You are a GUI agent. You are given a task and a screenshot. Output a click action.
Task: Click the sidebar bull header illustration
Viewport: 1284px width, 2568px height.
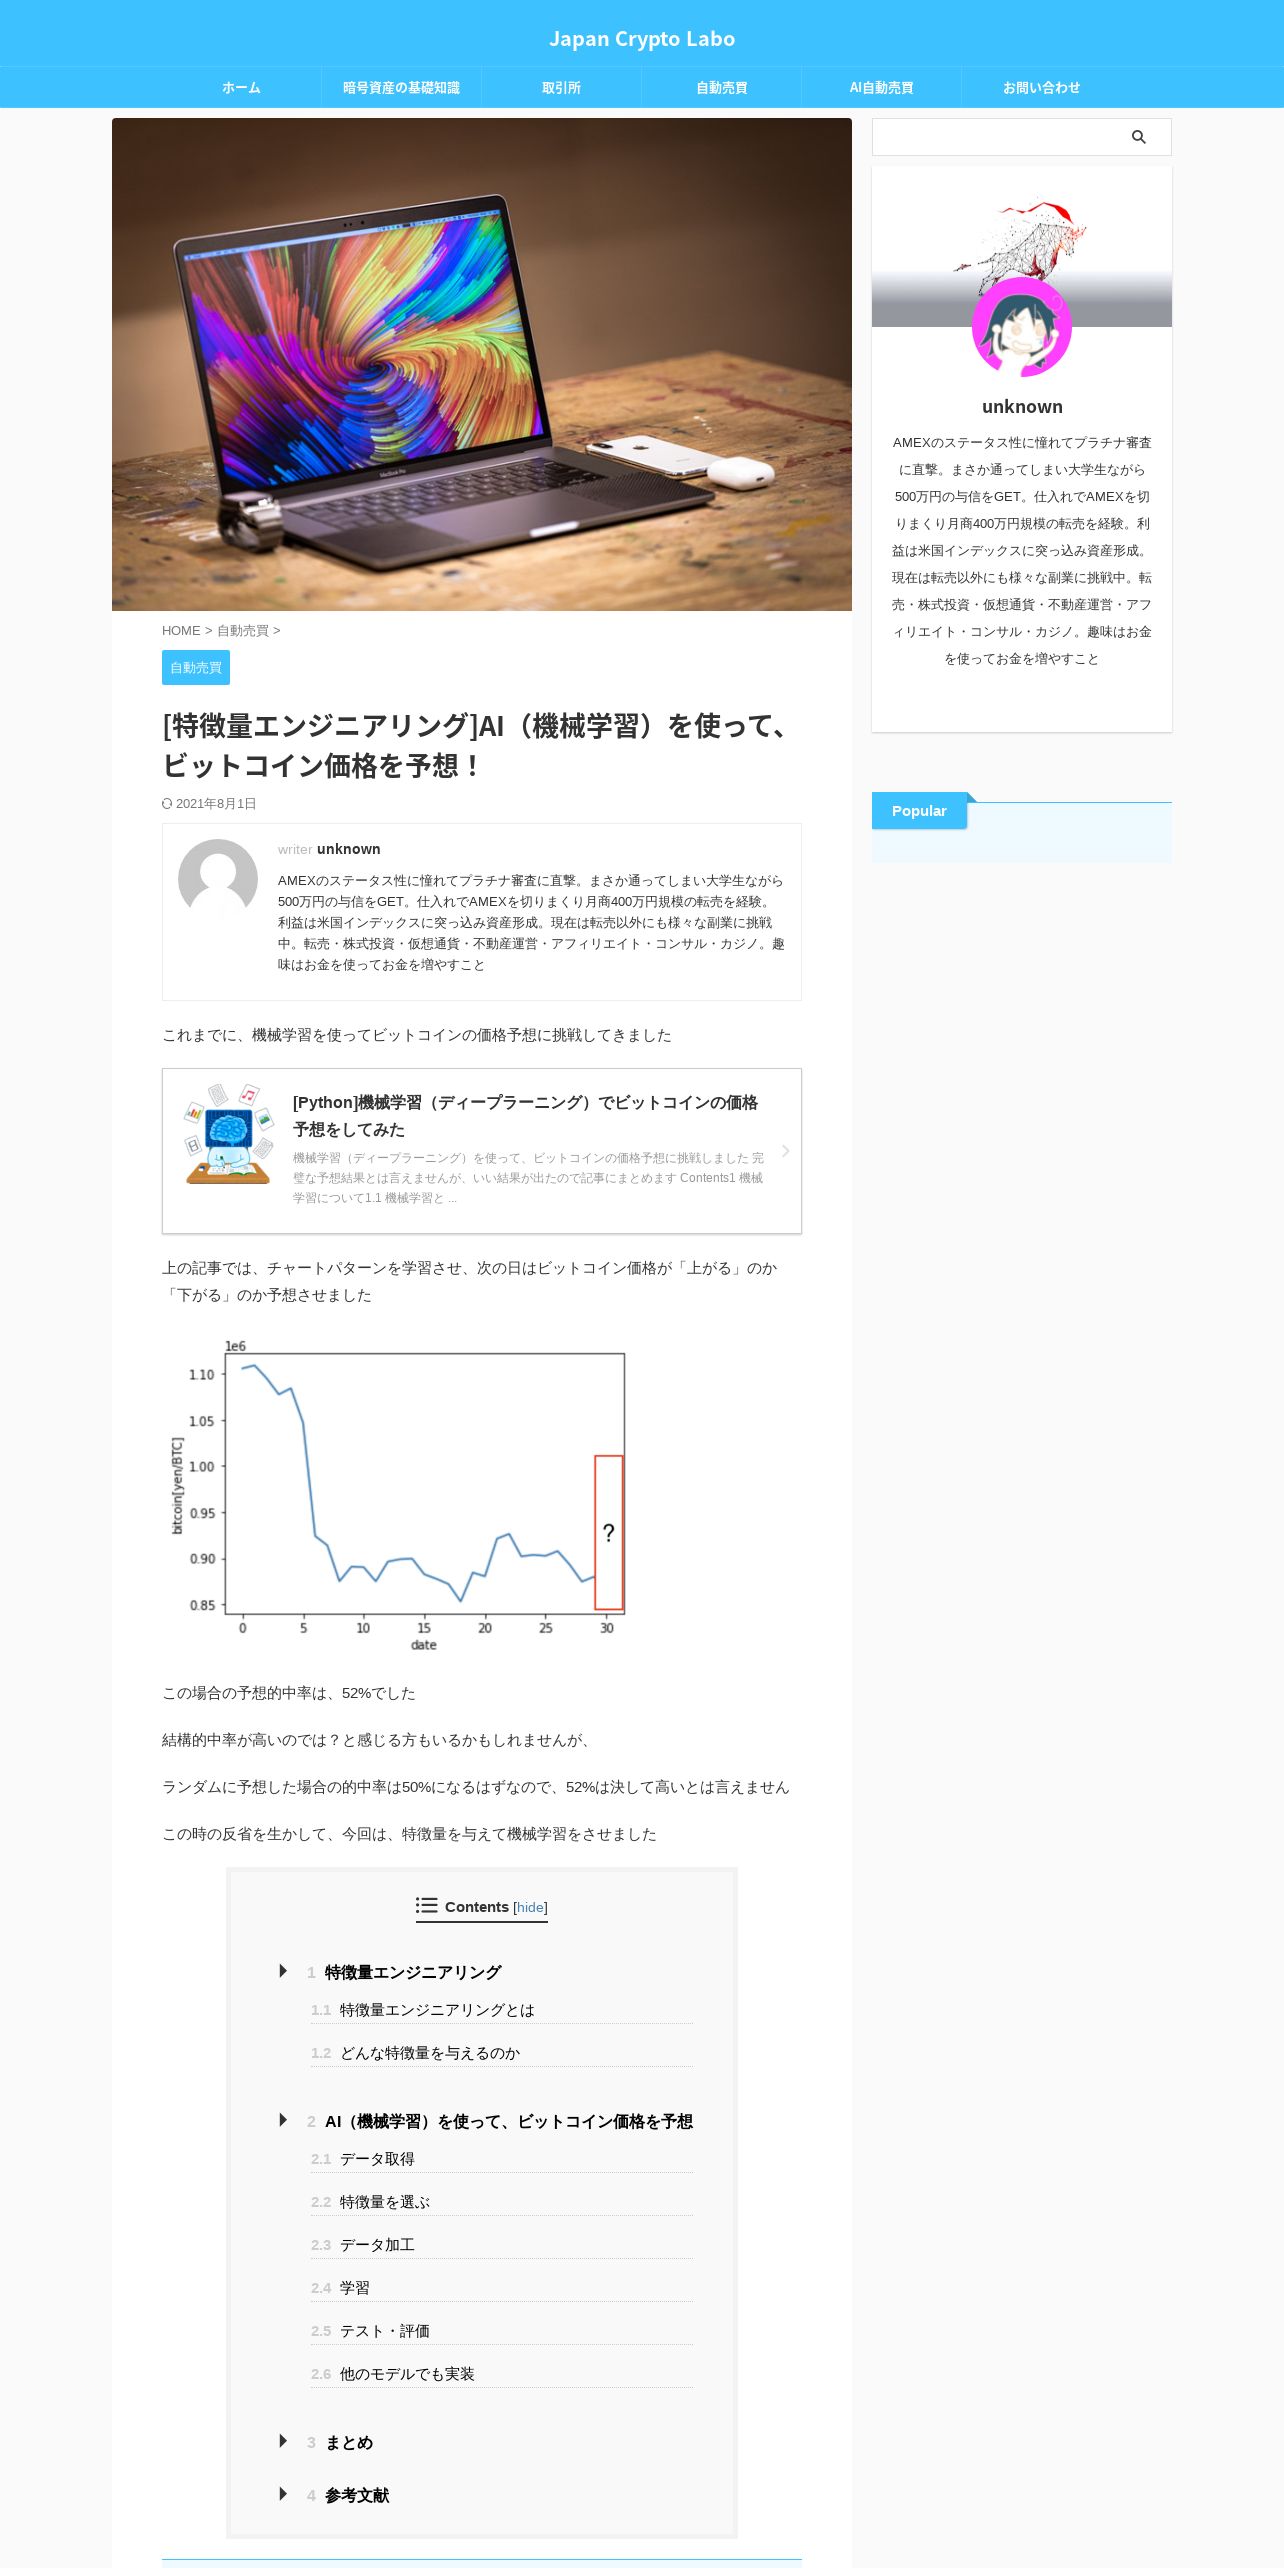click(x=1022, y=246)
